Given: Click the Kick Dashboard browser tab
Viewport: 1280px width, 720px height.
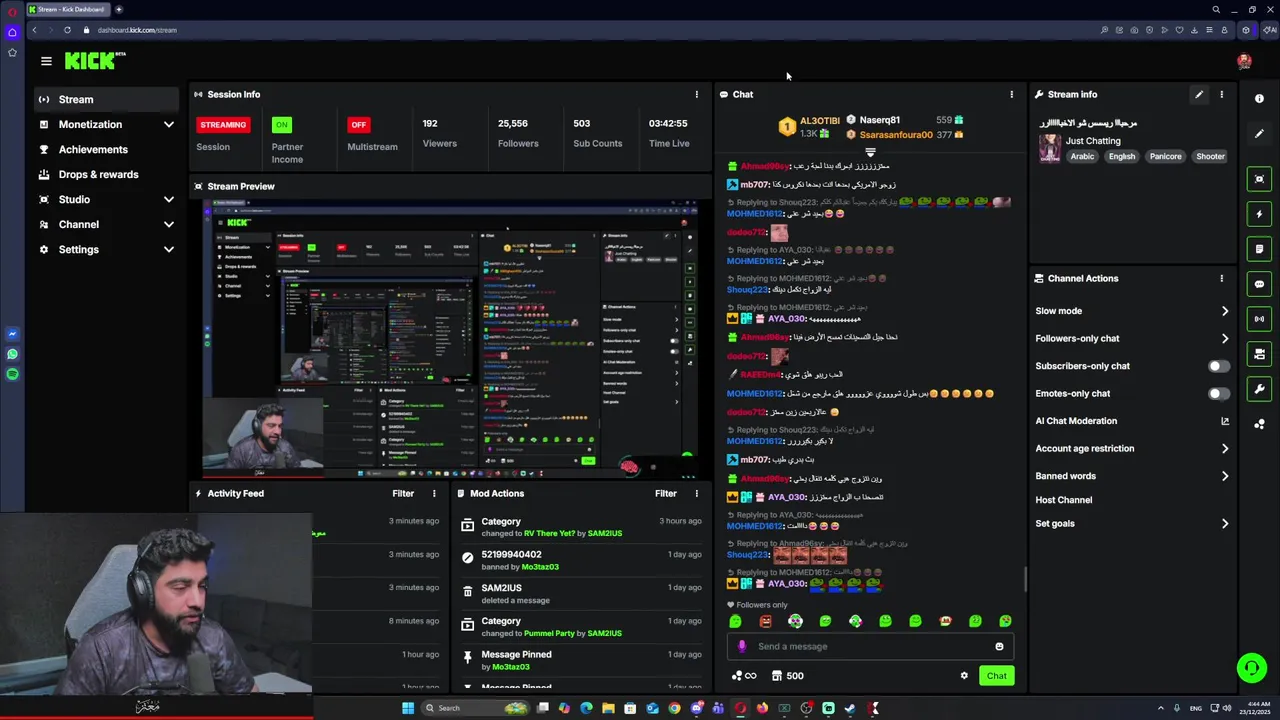Looking at the screenshot, I should click(68, 9).
